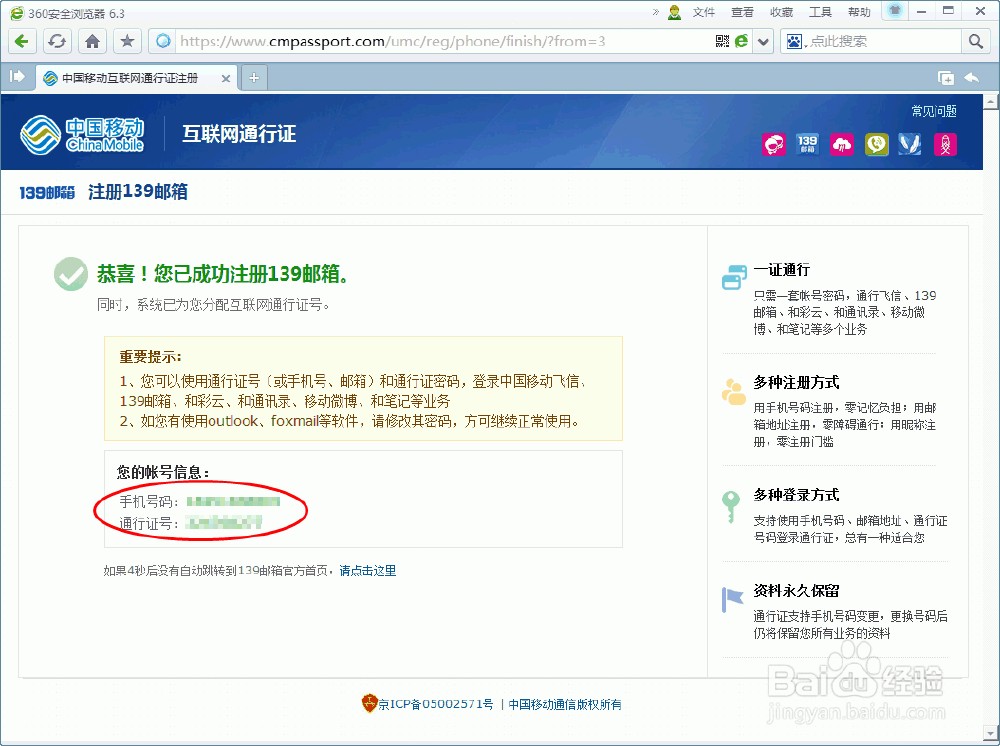Screen dimensions: 1000x746
Task: Open the 工具 menu
Action: pos(820,12)
